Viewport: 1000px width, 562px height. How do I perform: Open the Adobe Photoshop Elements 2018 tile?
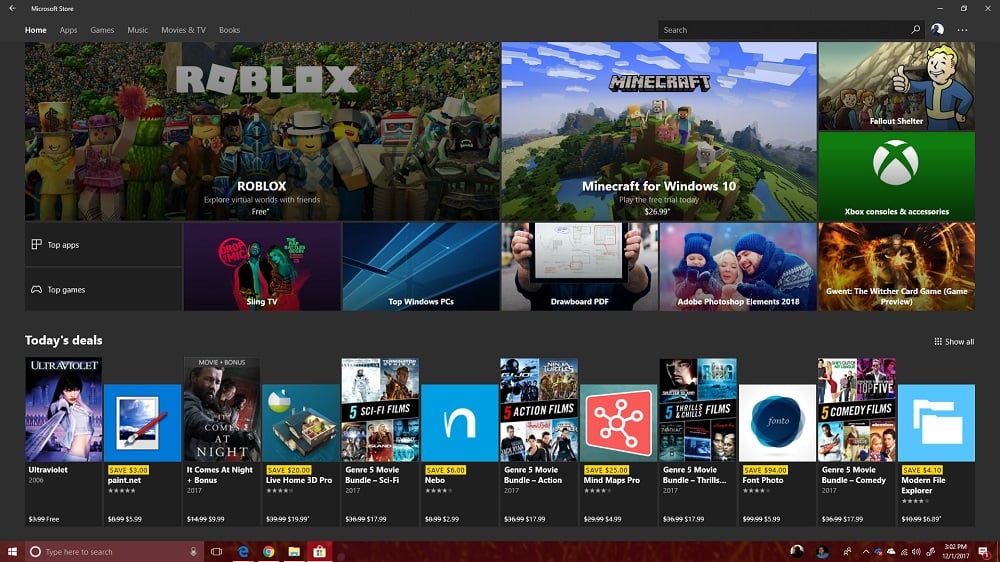[x=738, y=267]
